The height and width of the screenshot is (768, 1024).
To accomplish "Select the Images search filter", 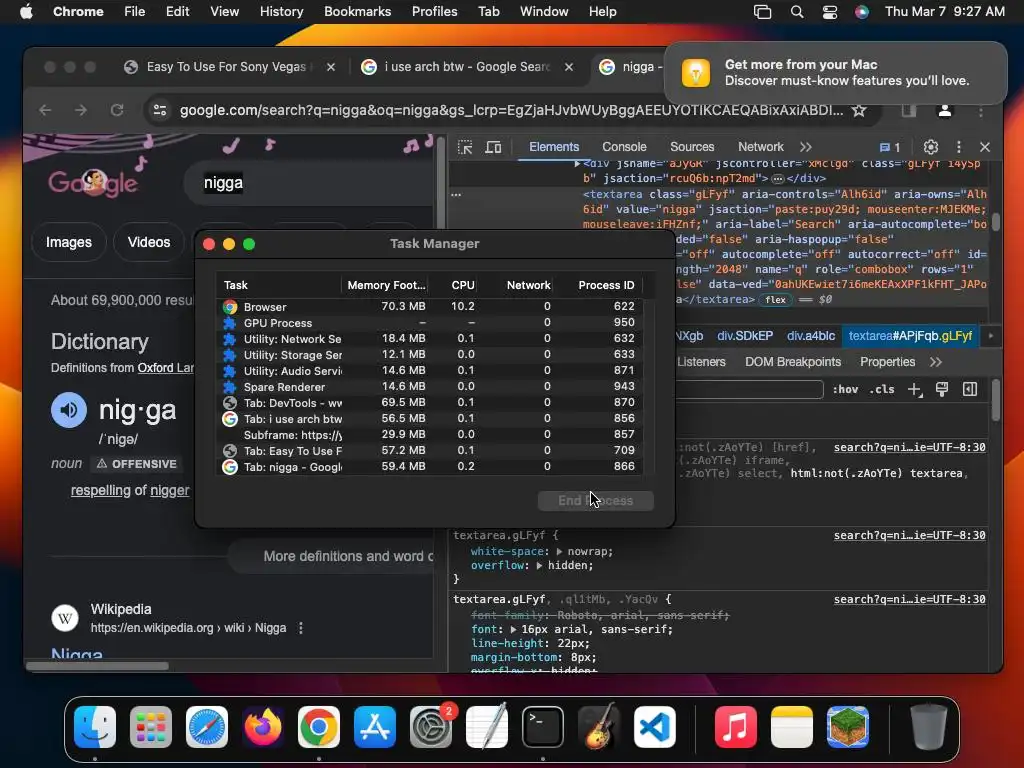I will pyautogui.click(x=69, y=242).
